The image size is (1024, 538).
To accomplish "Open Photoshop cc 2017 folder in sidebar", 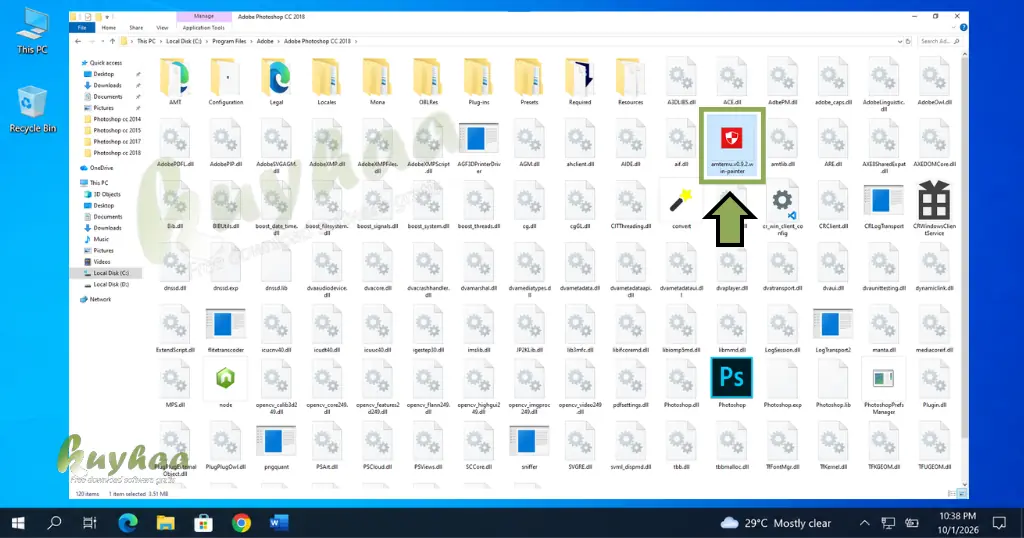I will tap(112, 141).
